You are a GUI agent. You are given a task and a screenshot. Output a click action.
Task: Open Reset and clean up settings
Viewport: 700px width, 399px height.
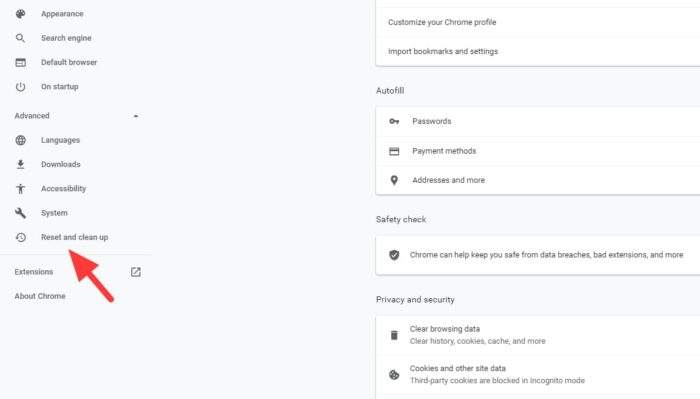click(x=75, y=237)
